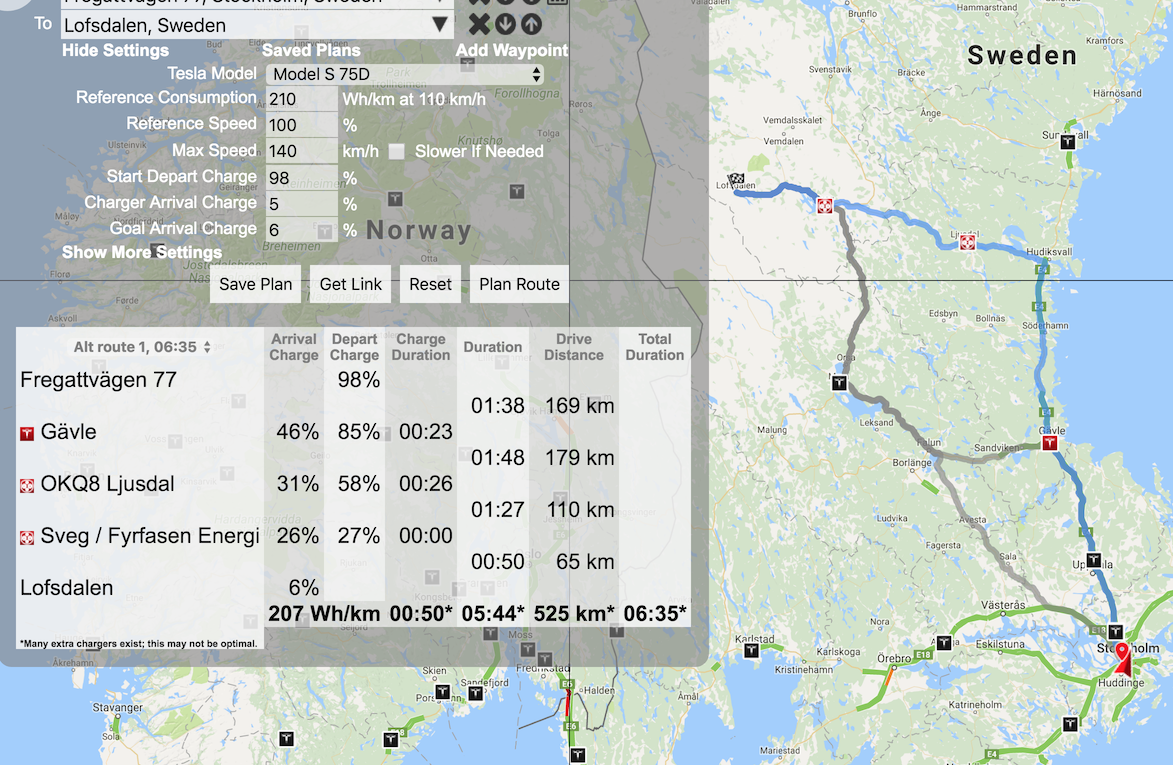Focus the To destination field
The height and width of the screenshot is (765, 1173).
click(x=257, y=25)
